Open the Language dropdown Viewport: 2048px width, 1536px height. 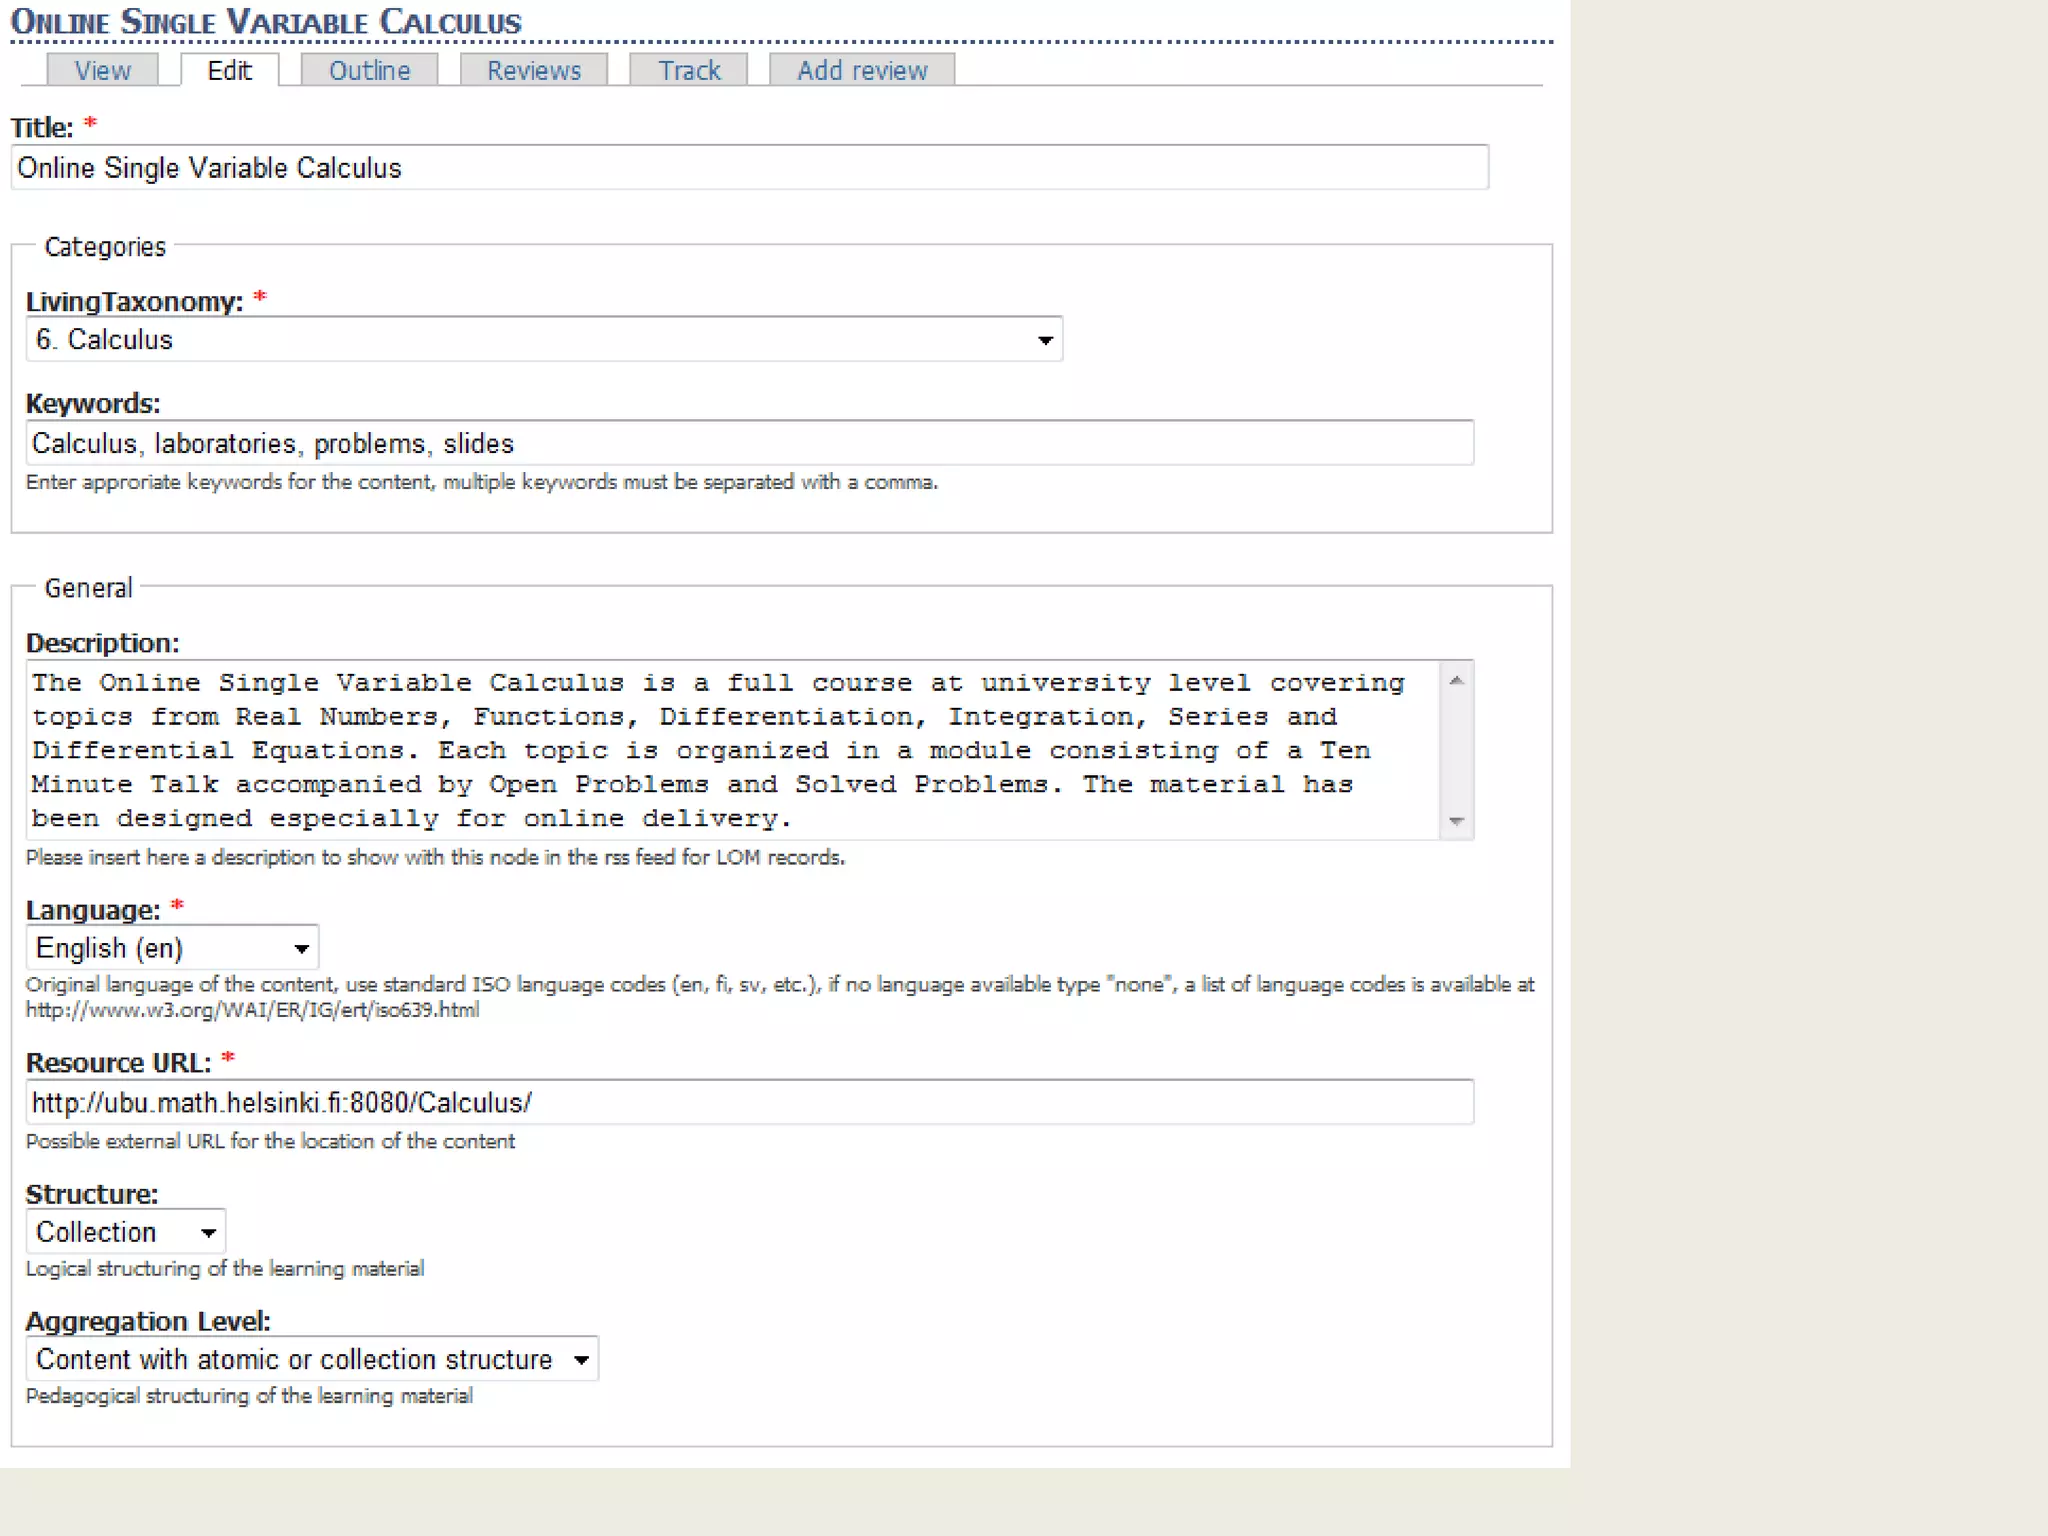pos(172,948)
